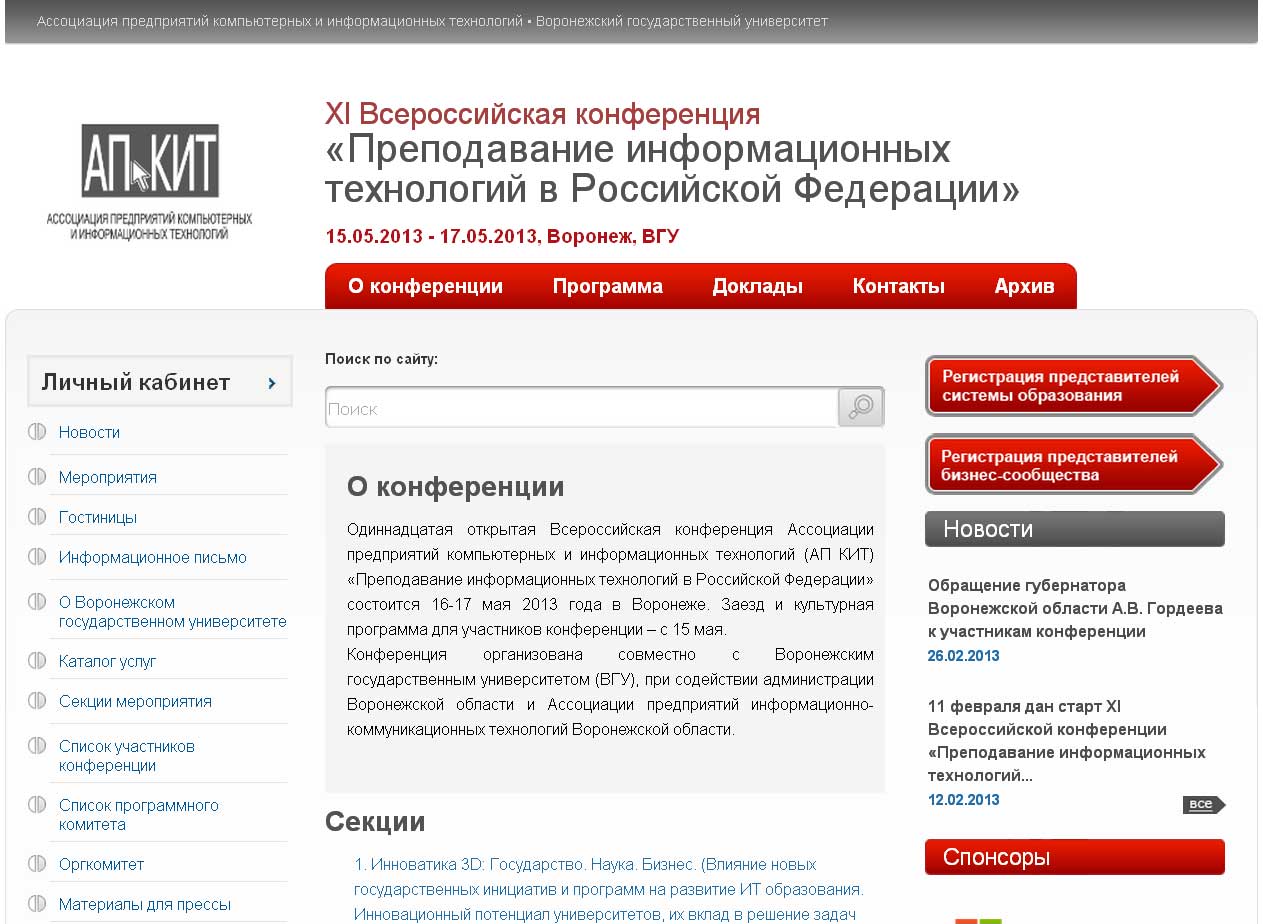The height and width of the screenshot is (924, 1263).
Task: Open section 1 Инноватика 3D link
Action: [609, 889]
